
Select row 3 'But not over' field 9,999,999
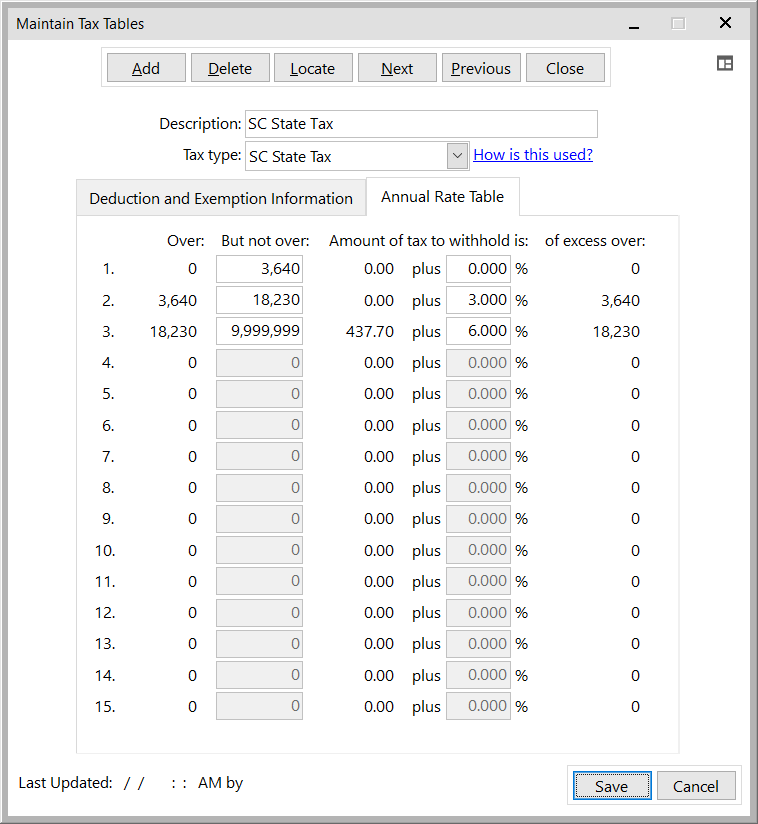[x=260, y=331]
